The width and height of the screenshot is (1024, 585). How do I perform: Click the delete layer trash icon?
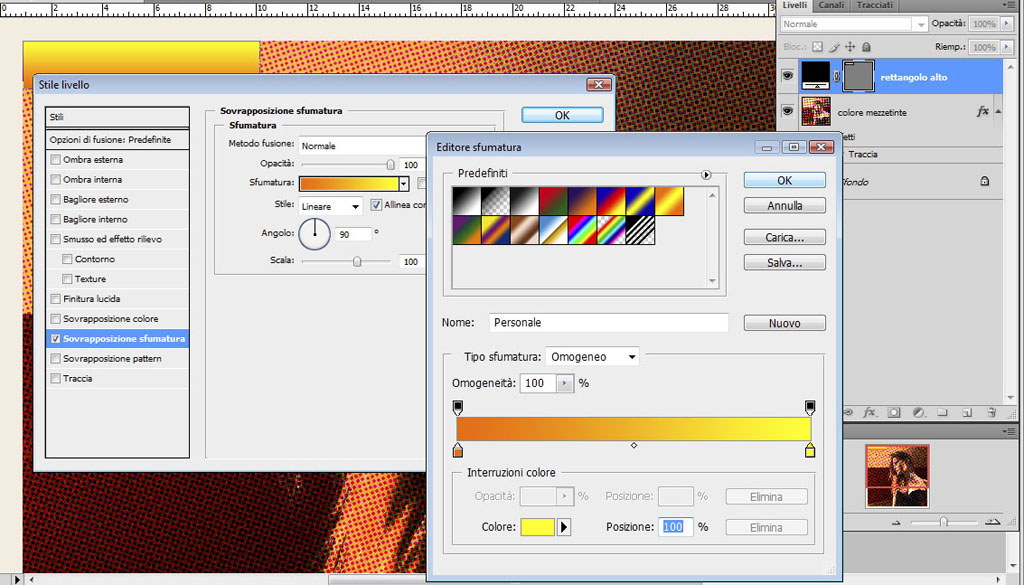pos(991,412)
